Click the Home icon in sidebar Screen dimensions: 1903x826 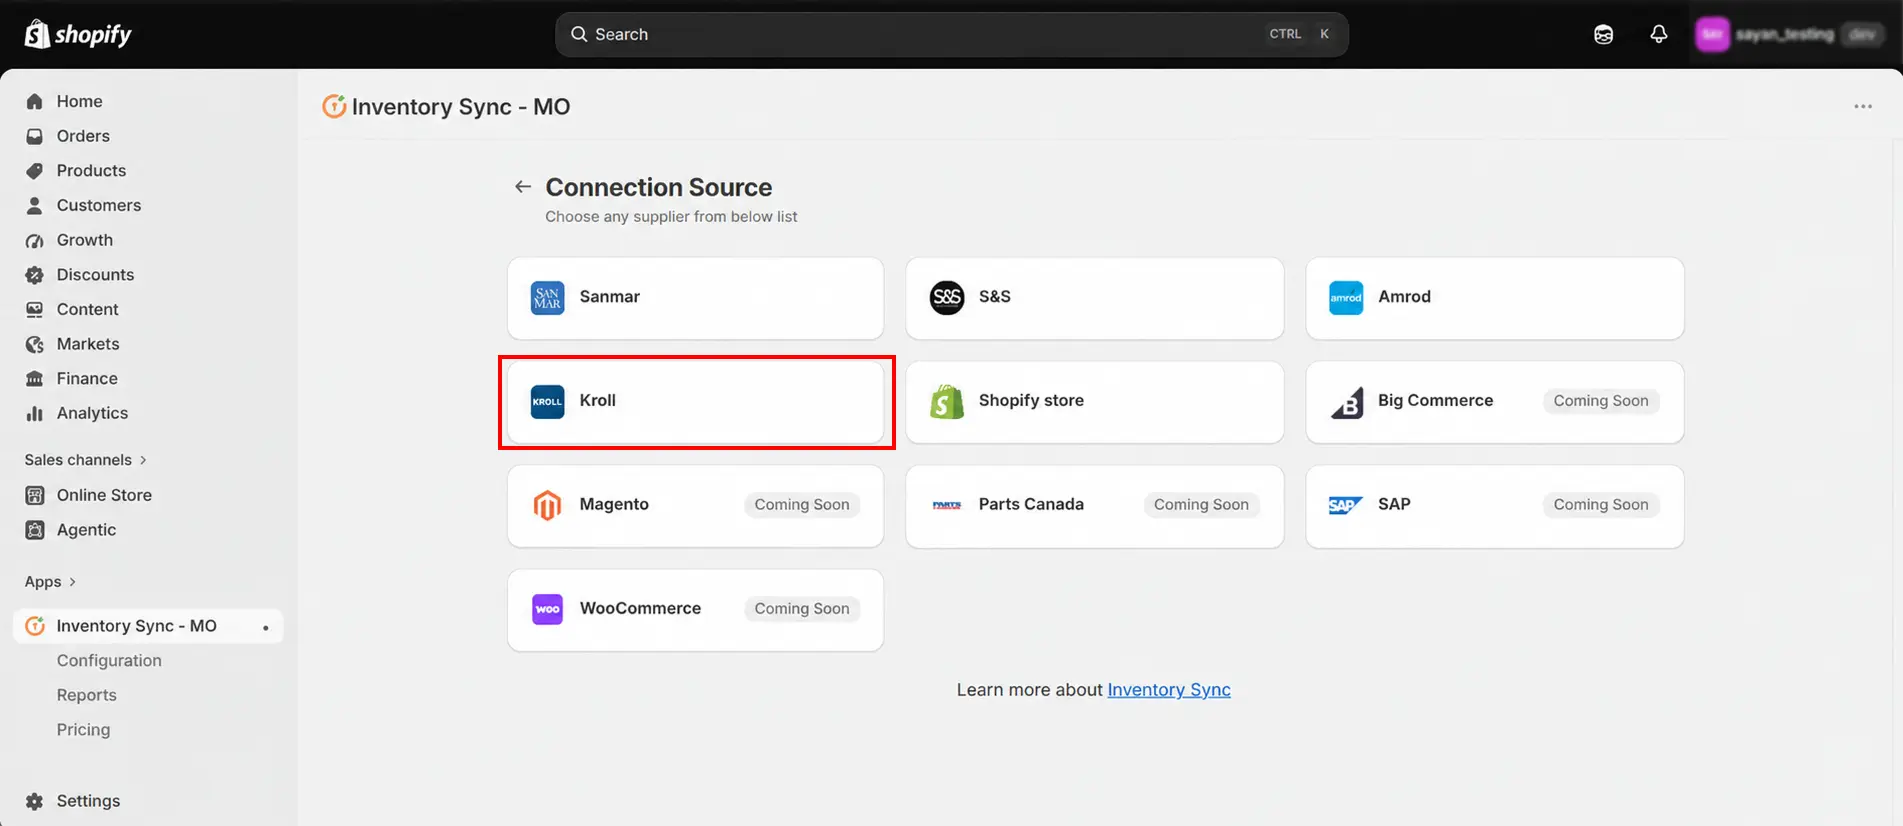coord(35,101)
